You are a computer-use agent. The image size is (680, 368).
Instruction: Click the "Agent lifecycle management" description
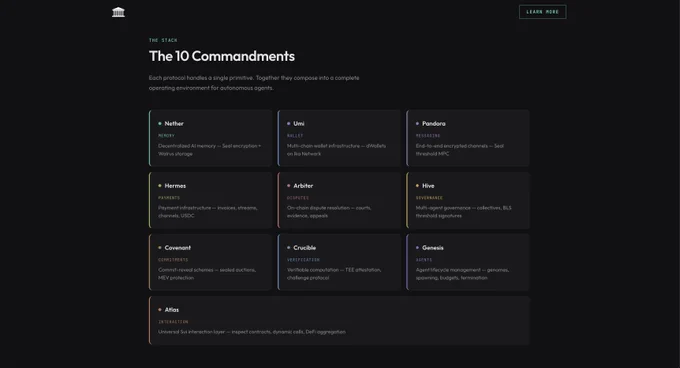462,274
